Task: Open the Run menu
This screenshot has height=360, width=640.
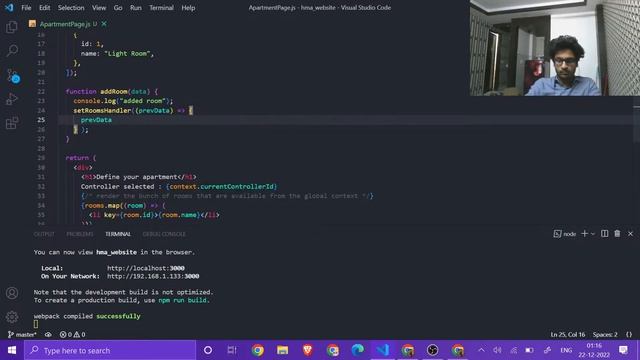Action: [x=136, y=8]
